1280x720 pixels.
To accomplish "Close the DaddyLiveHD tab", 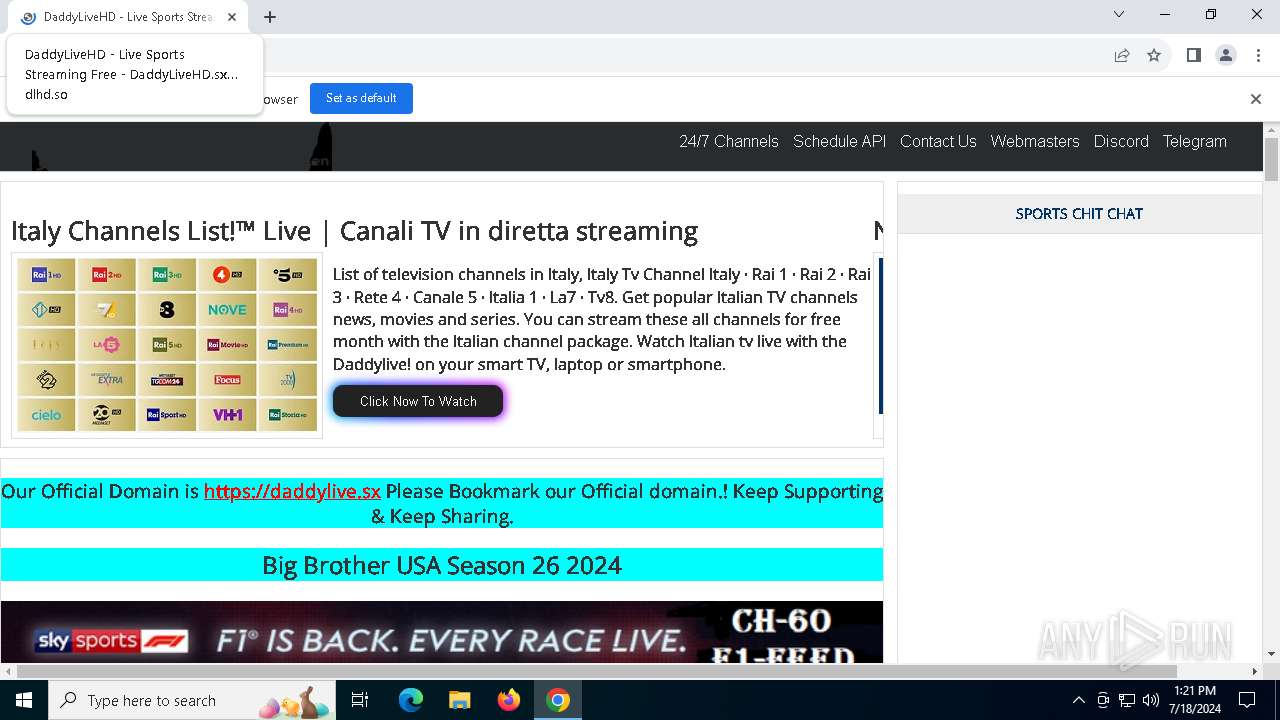I will tap(232, 17).
